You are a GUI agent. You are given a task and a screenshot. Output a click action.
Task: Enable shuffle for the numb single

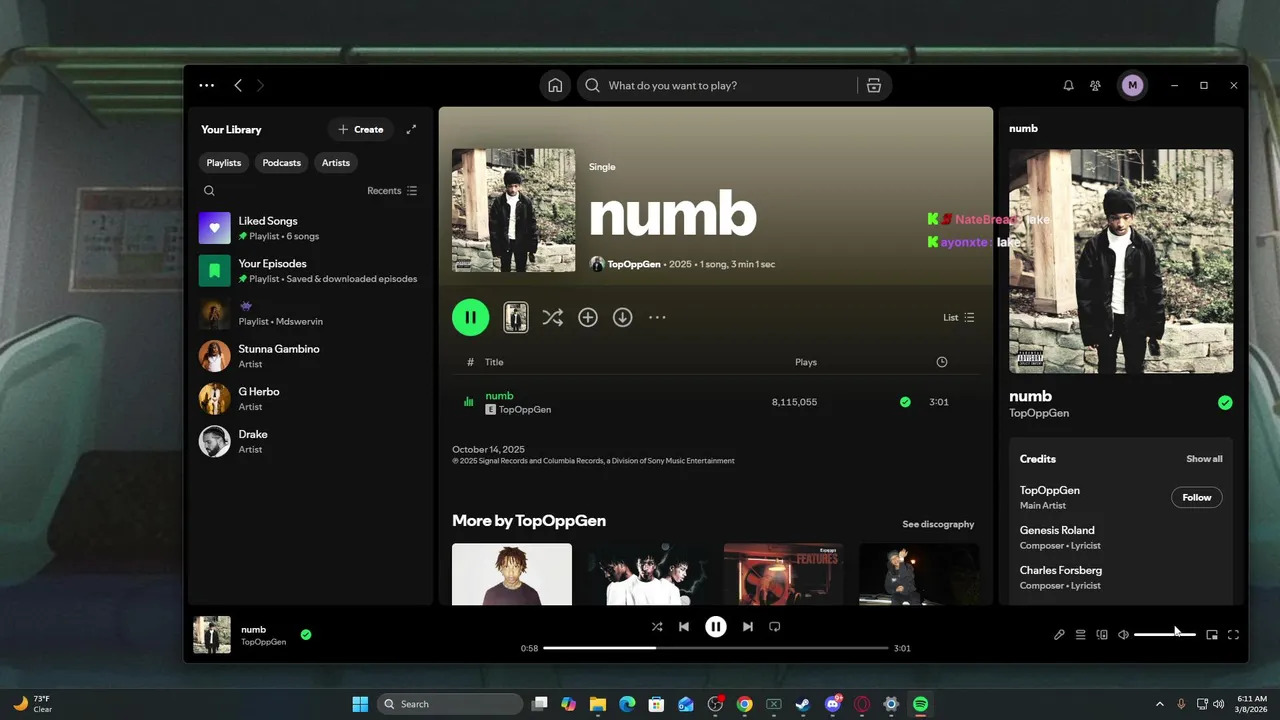[552, 317]
